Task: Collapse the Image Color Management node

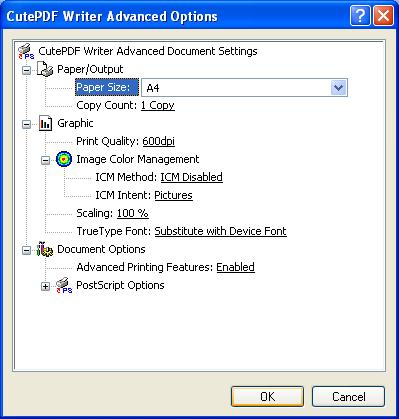Action: tap(45, 160)
